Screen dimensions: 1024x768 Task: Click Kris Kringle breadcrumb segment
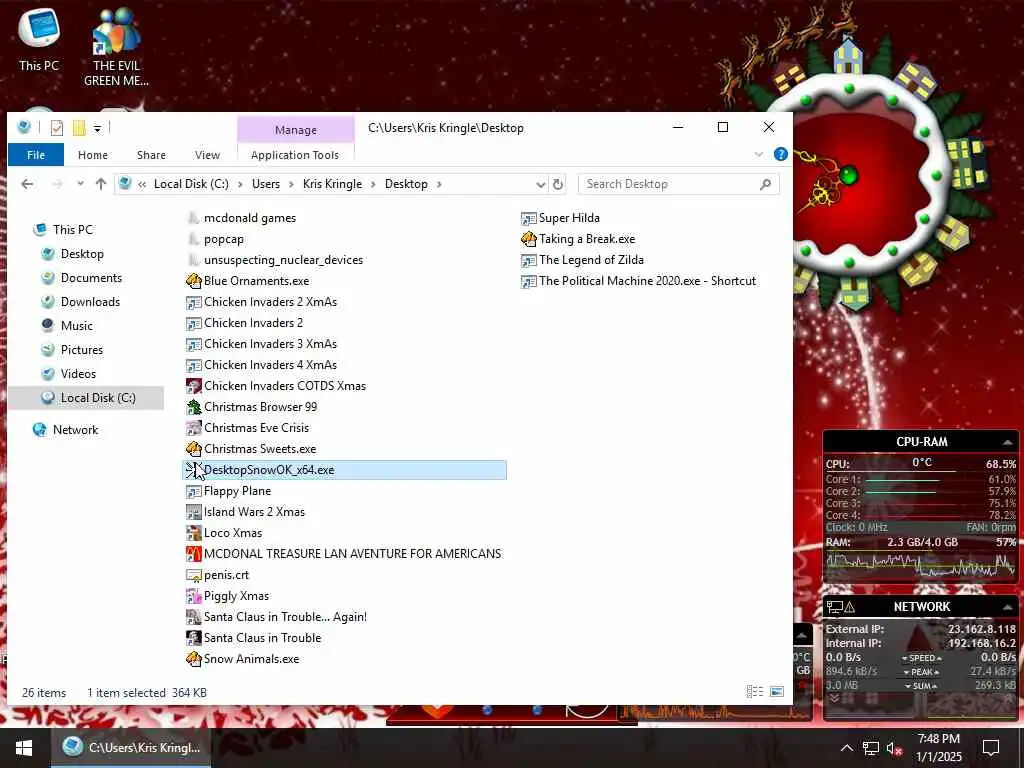tap(332, 184)
